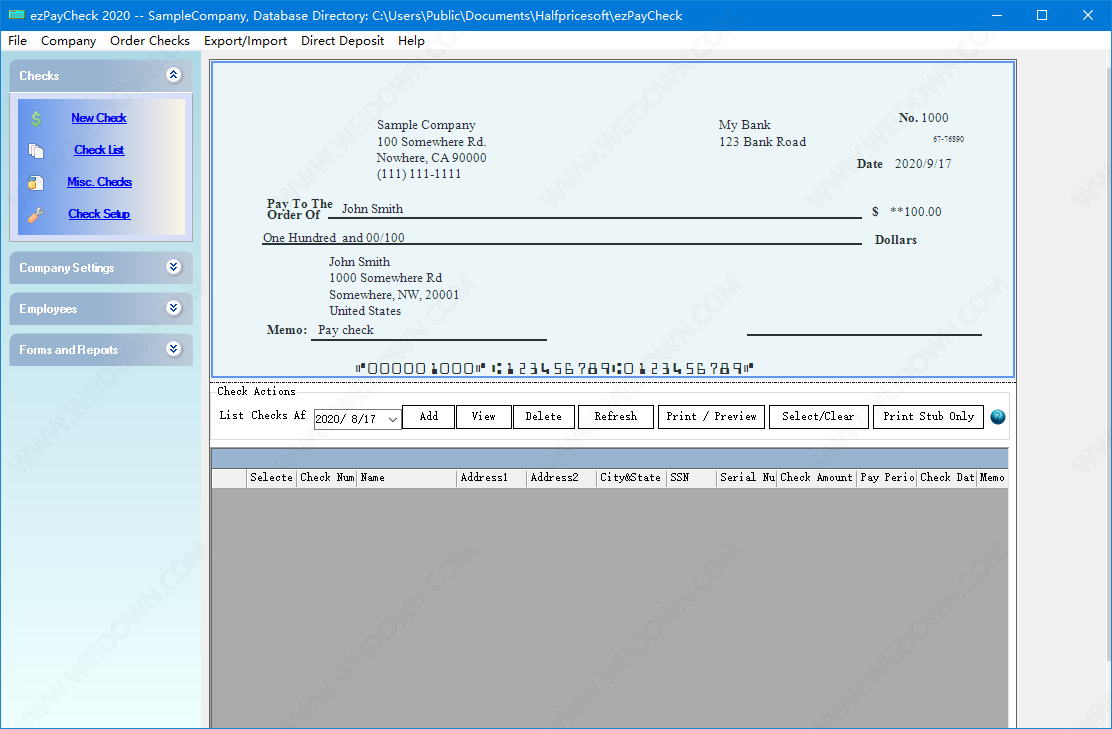The width and height of the screenshot is (1112, 729).
Task: Click the **100.00 amount on check
Action: [x=916, y=211]
